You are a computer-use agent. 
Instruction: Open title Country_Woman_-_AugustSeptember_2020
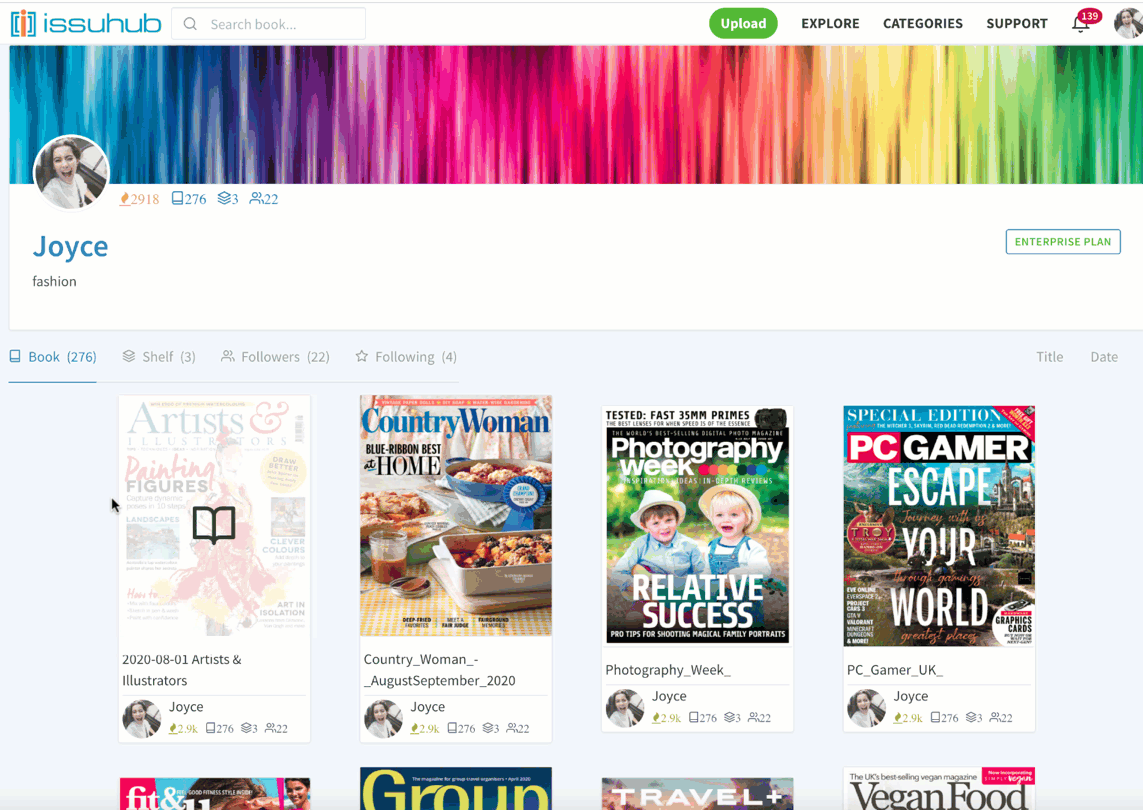click(440, 669)
